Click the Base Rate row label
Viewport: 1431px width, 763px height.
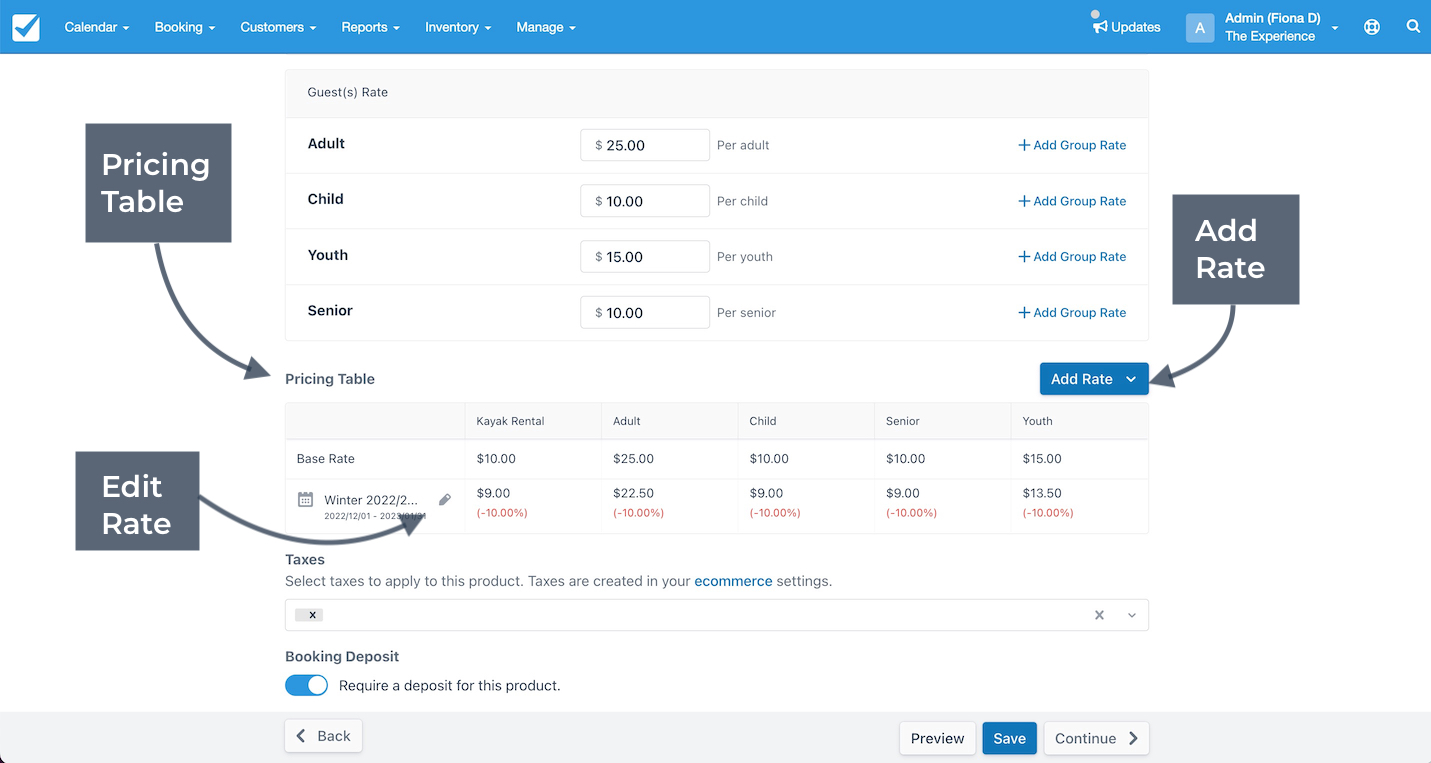pyautogui.click(x=326, y=459)
